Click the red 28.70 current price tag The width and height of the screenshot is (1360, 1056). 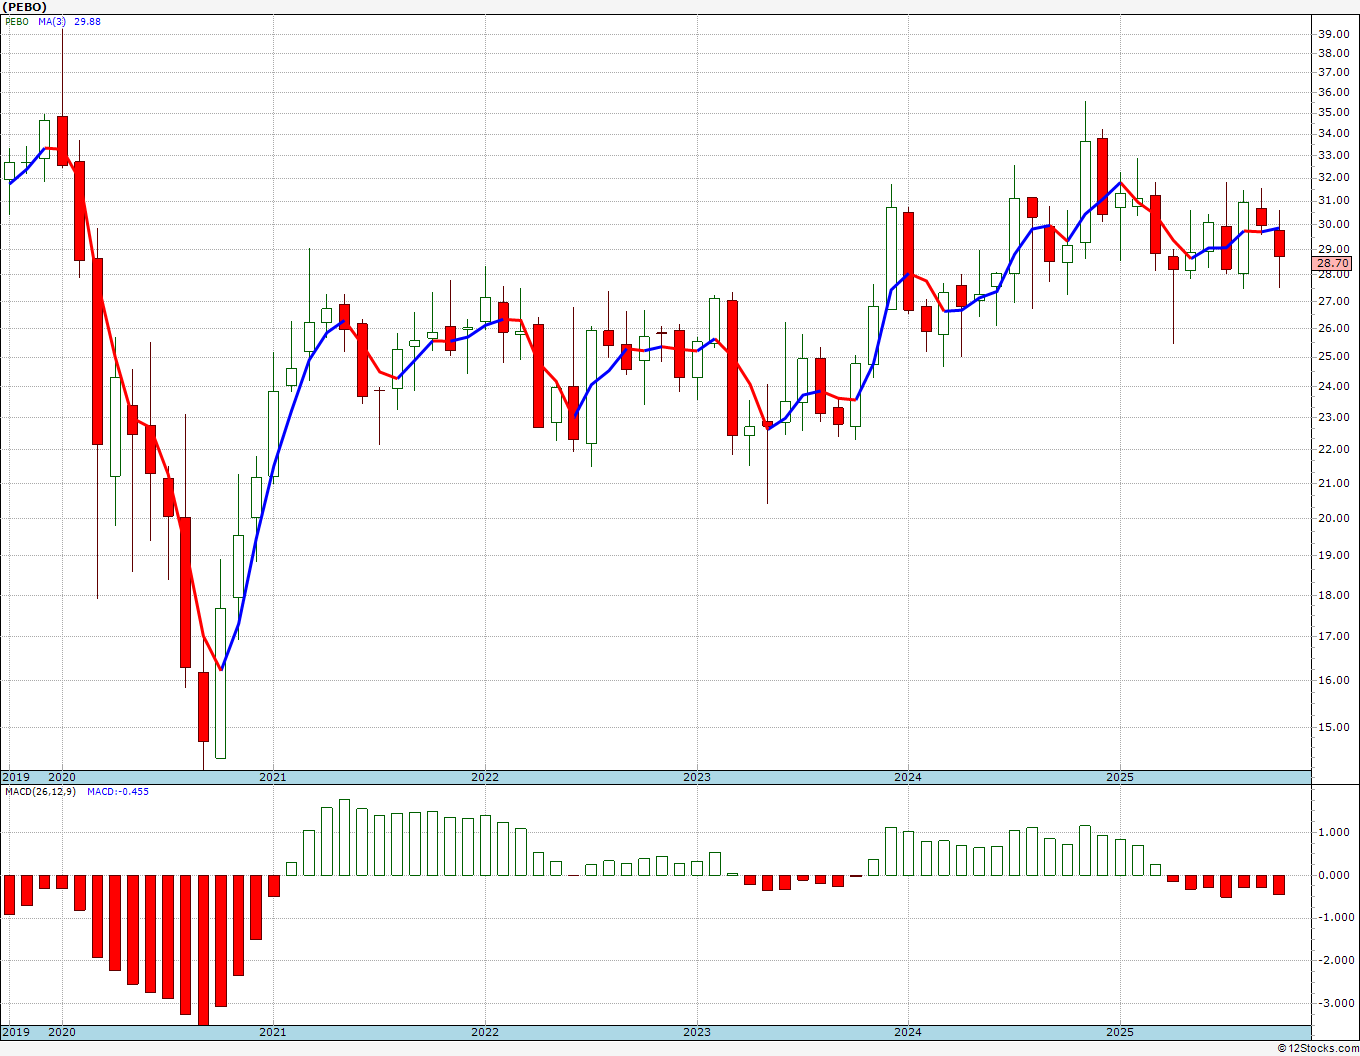pos(1333,263)
